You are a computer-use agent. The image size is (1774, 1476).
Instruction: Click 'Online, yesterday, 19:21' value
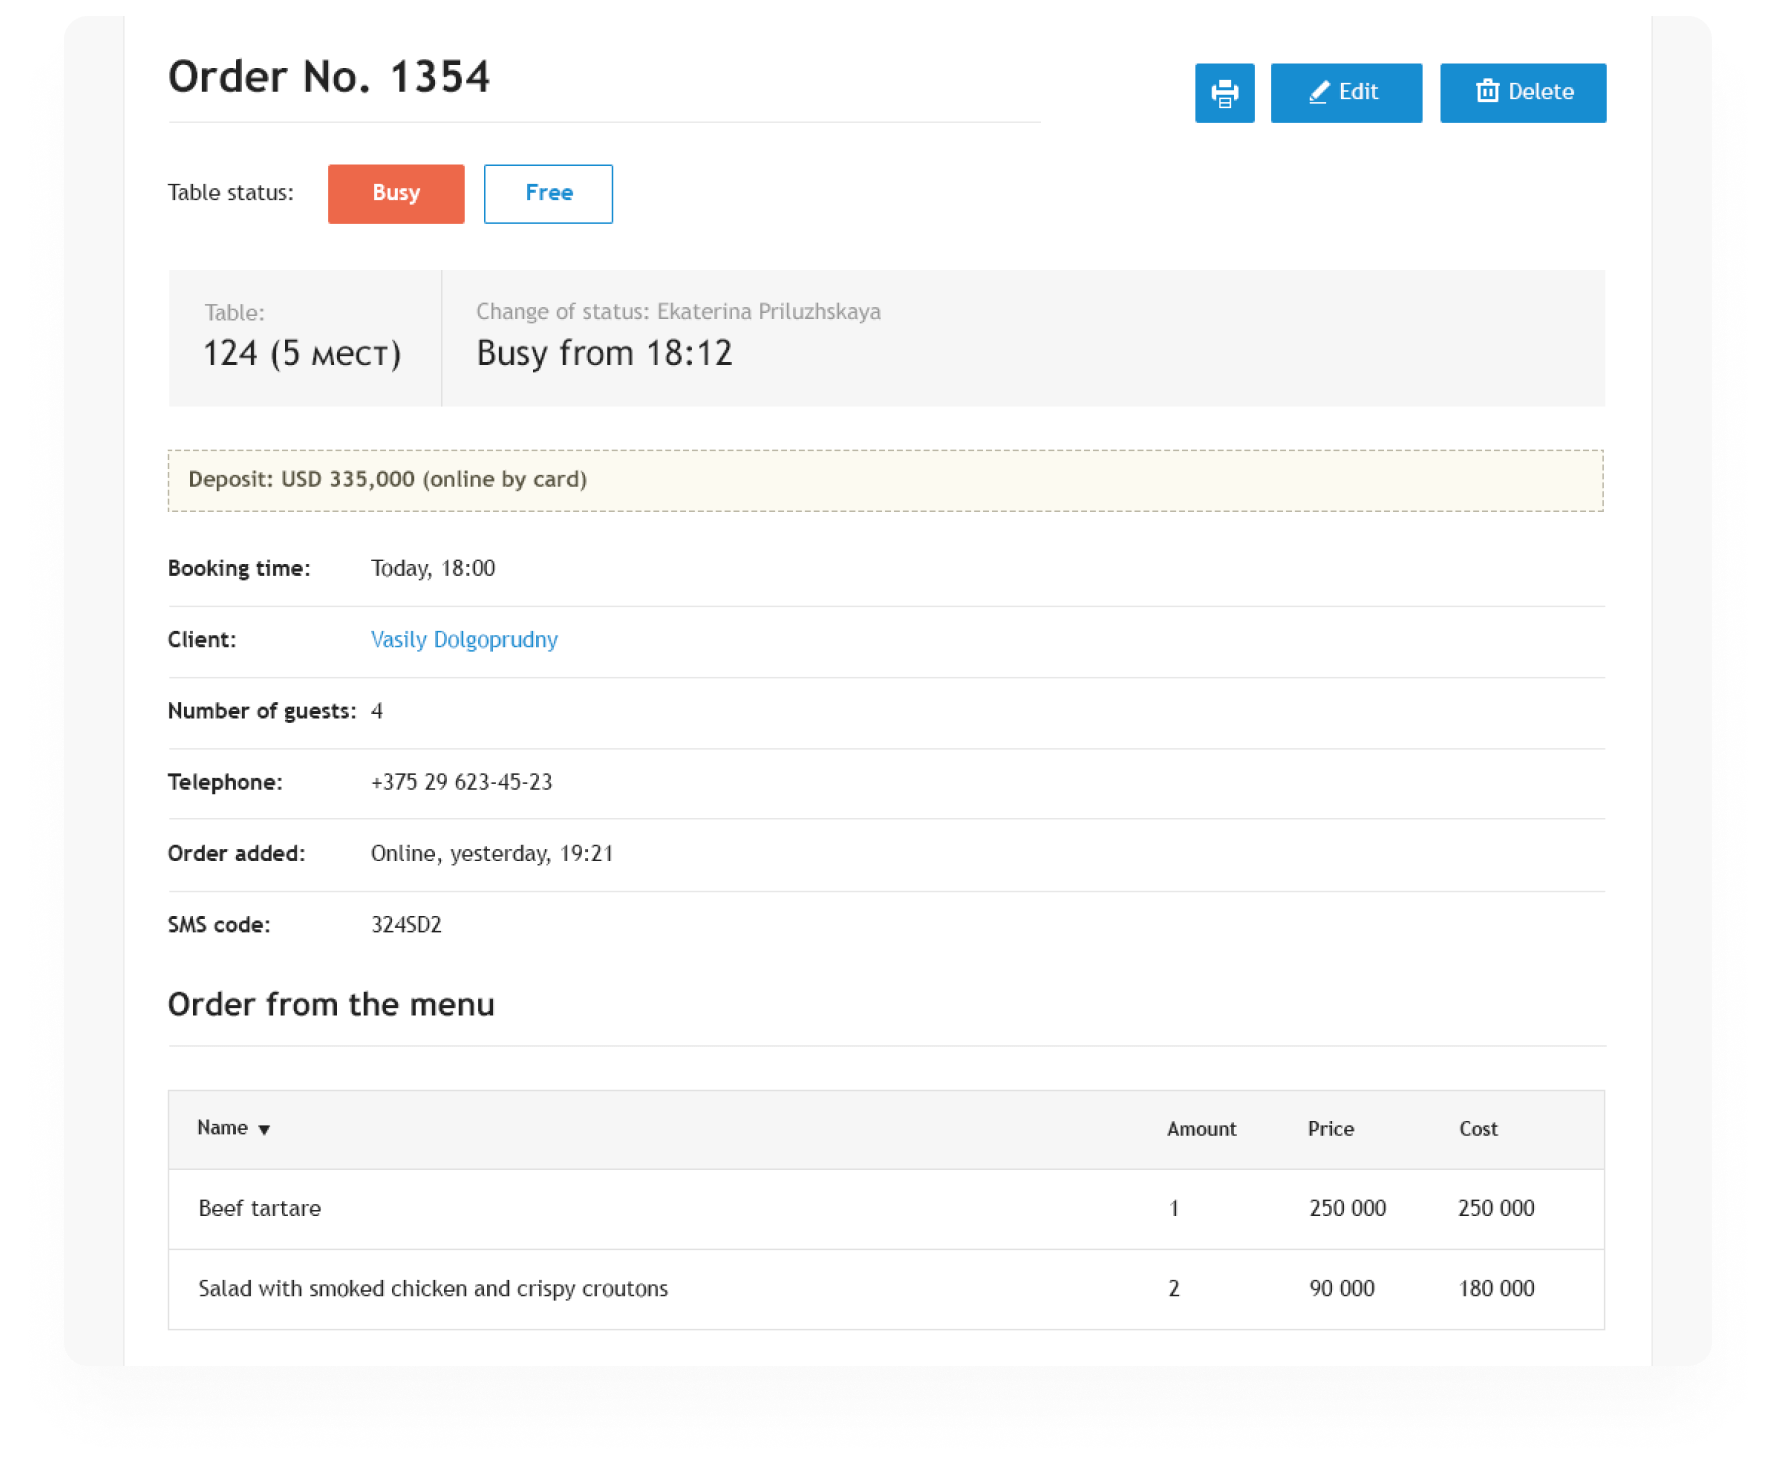(x=492, y=854)
